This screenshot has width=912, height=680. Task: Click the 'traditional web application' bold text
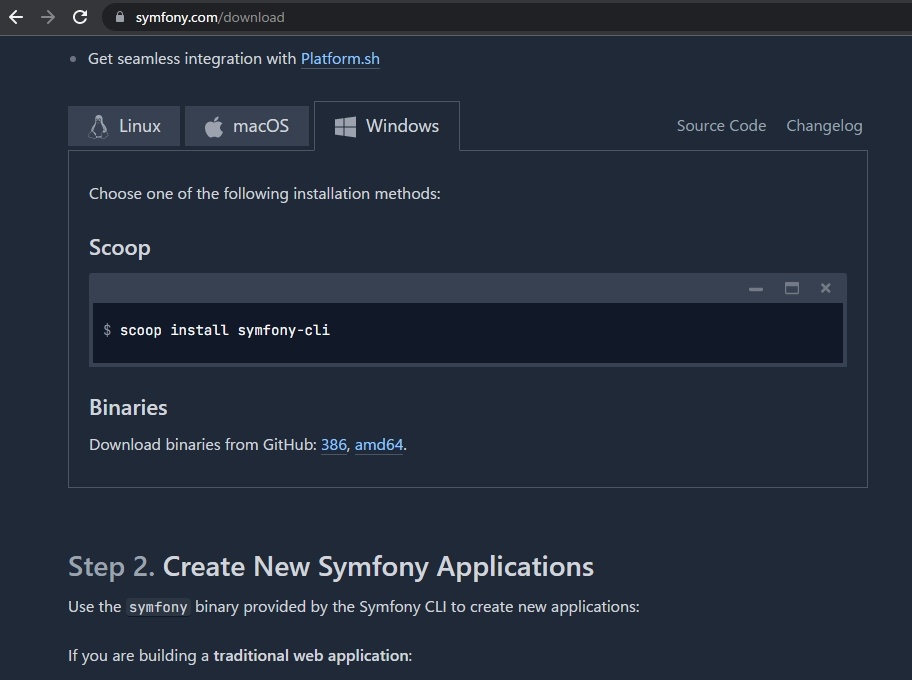311,656
